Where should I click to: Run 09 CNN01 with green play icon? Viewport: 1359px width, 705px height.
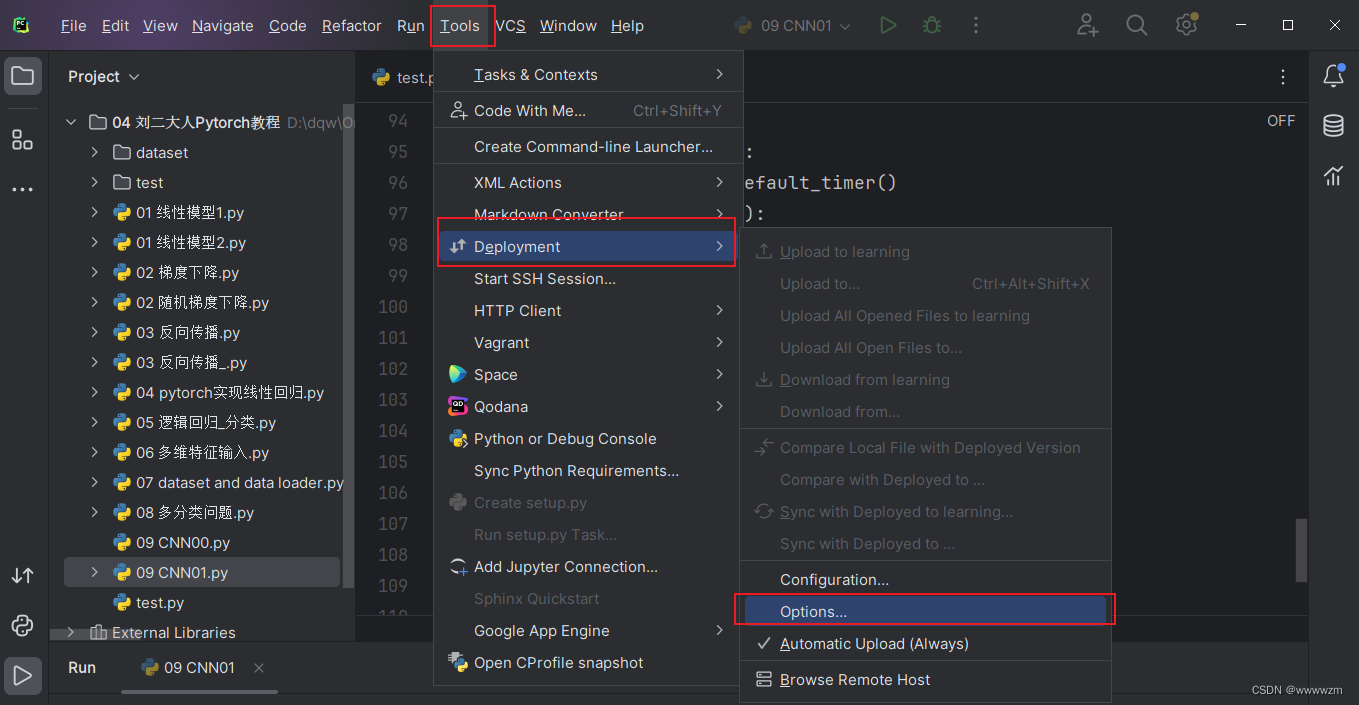(888, 26)
